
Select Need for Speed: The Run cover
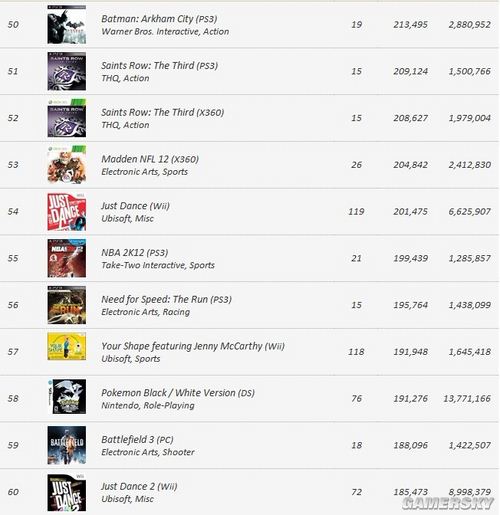tap(67, 305)
